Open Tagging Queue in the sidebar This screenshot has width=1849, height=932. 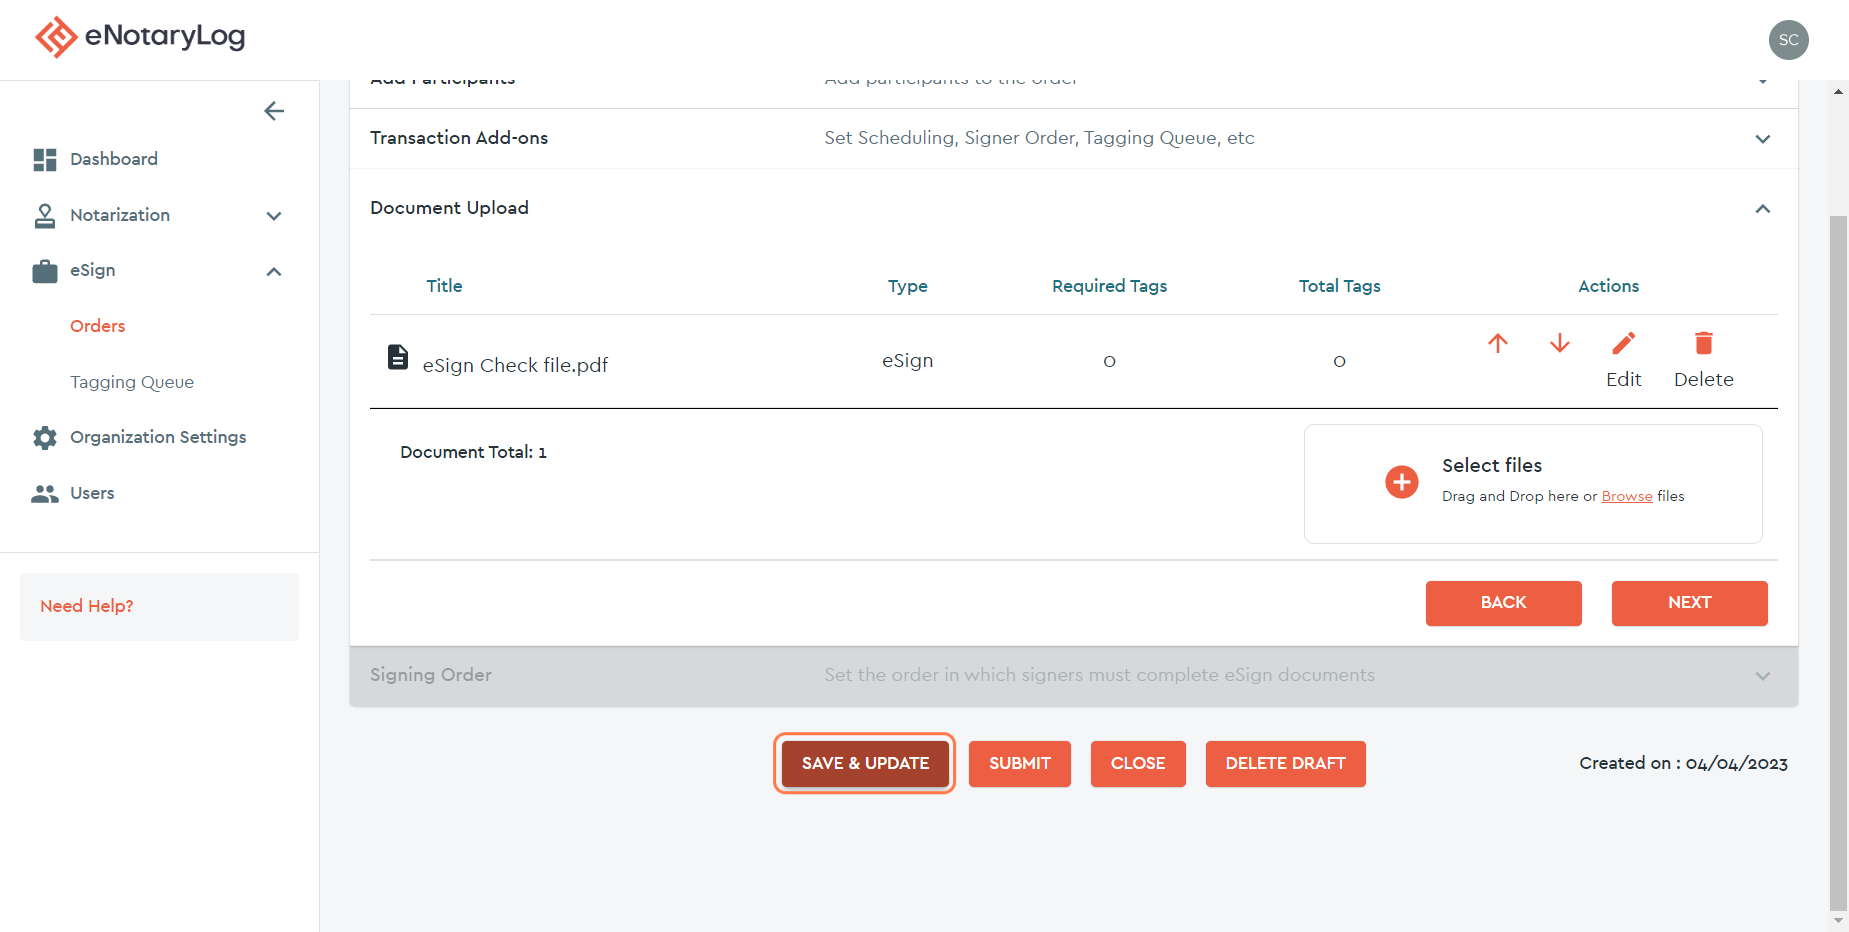point(132,382)
